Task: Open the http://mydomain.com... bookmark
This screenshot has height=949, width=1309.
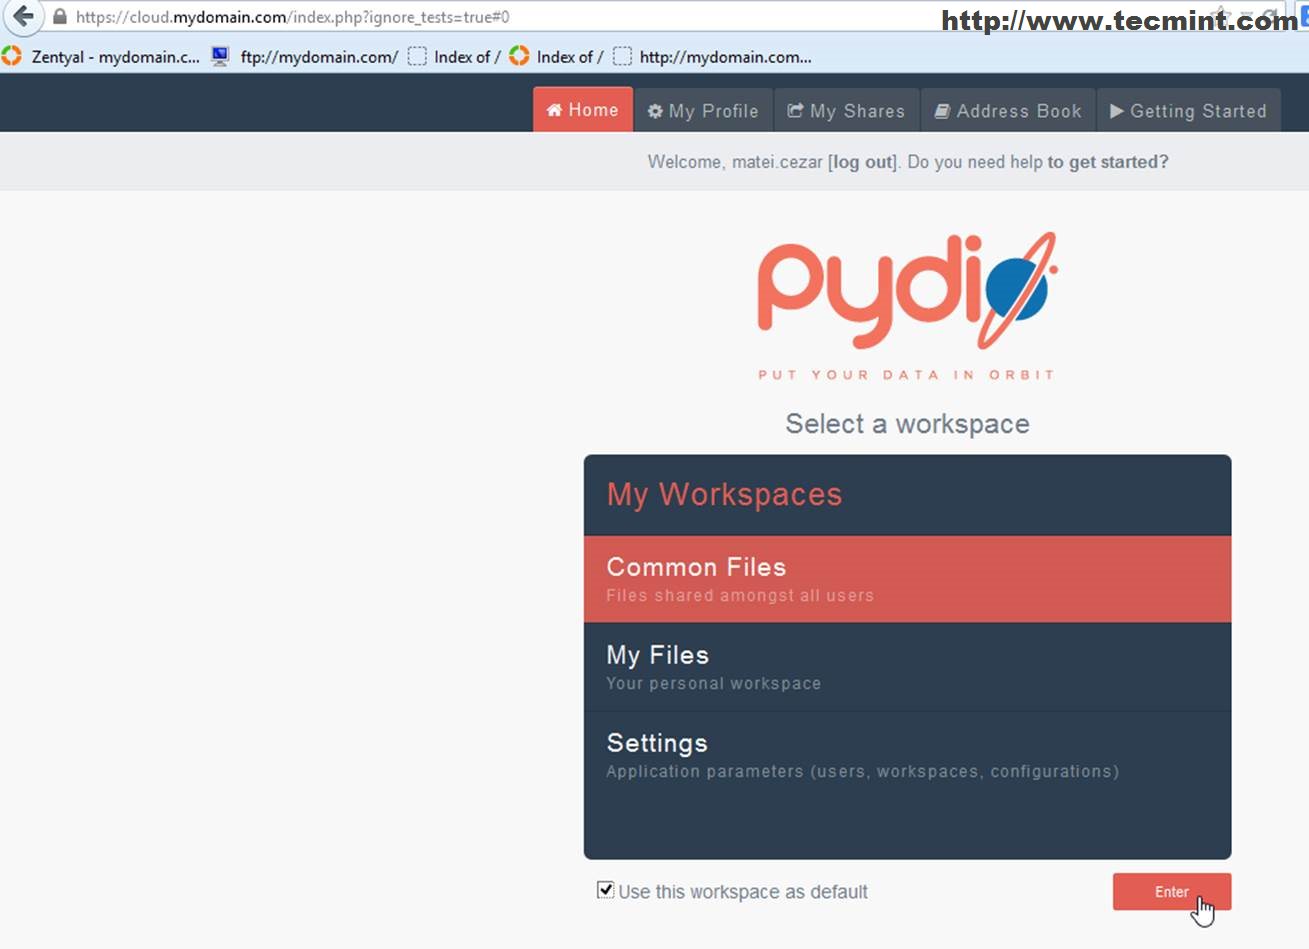Action: pos(712,57)
